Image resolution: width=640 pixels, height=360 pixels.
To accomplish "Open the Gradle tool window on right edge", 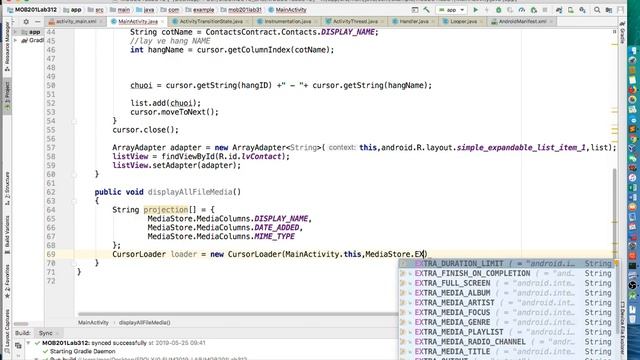I will pyautogui.click(x=622, y=32).
